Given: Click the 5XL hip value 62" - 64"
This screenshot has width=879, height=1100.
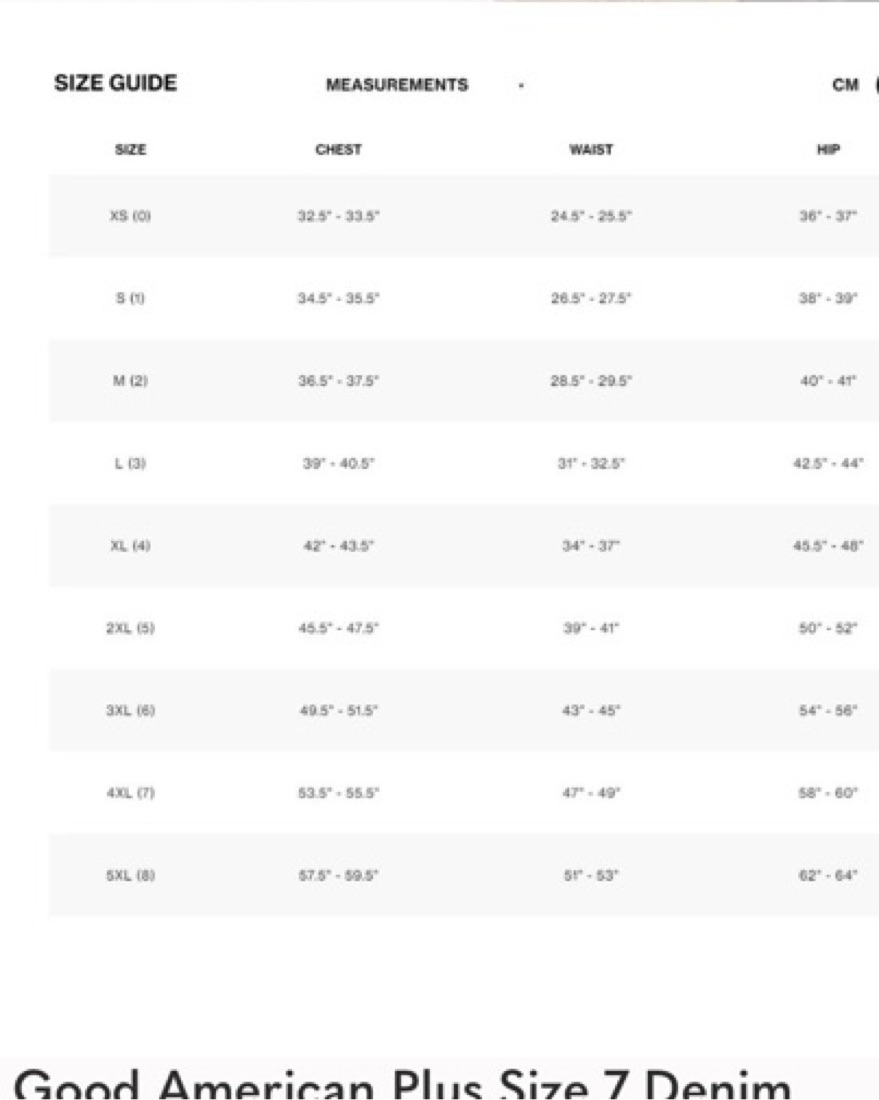Looking at the screenshot, I should point(828,876).
